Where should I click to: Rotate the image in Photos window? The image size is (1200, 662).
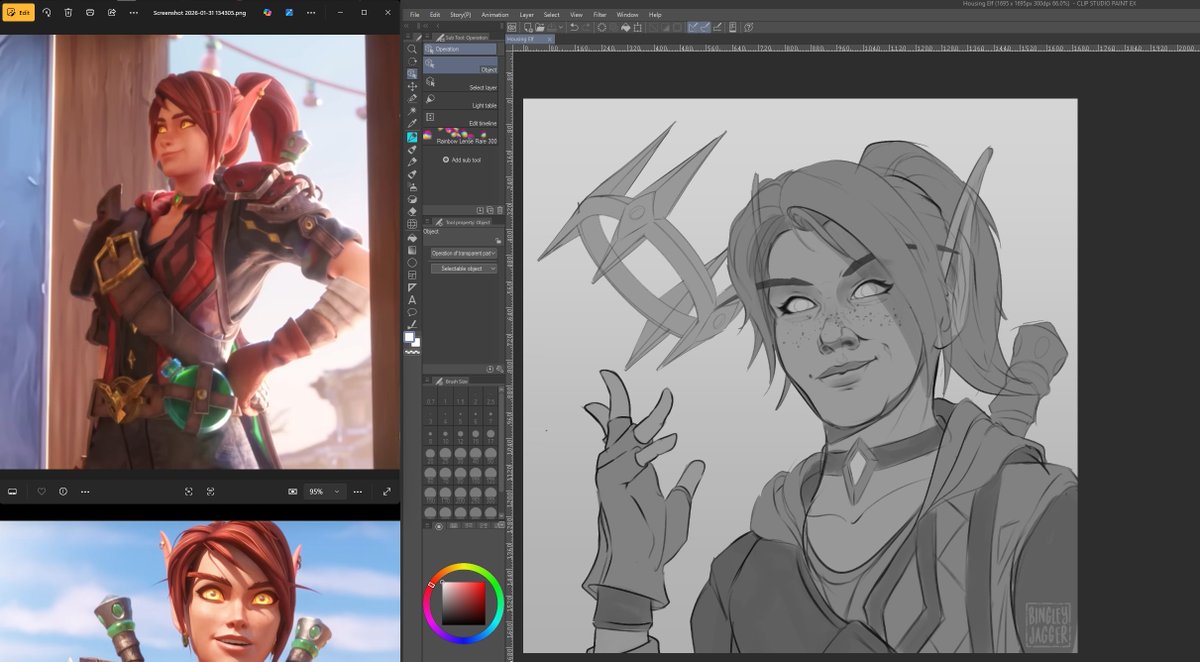46,12
